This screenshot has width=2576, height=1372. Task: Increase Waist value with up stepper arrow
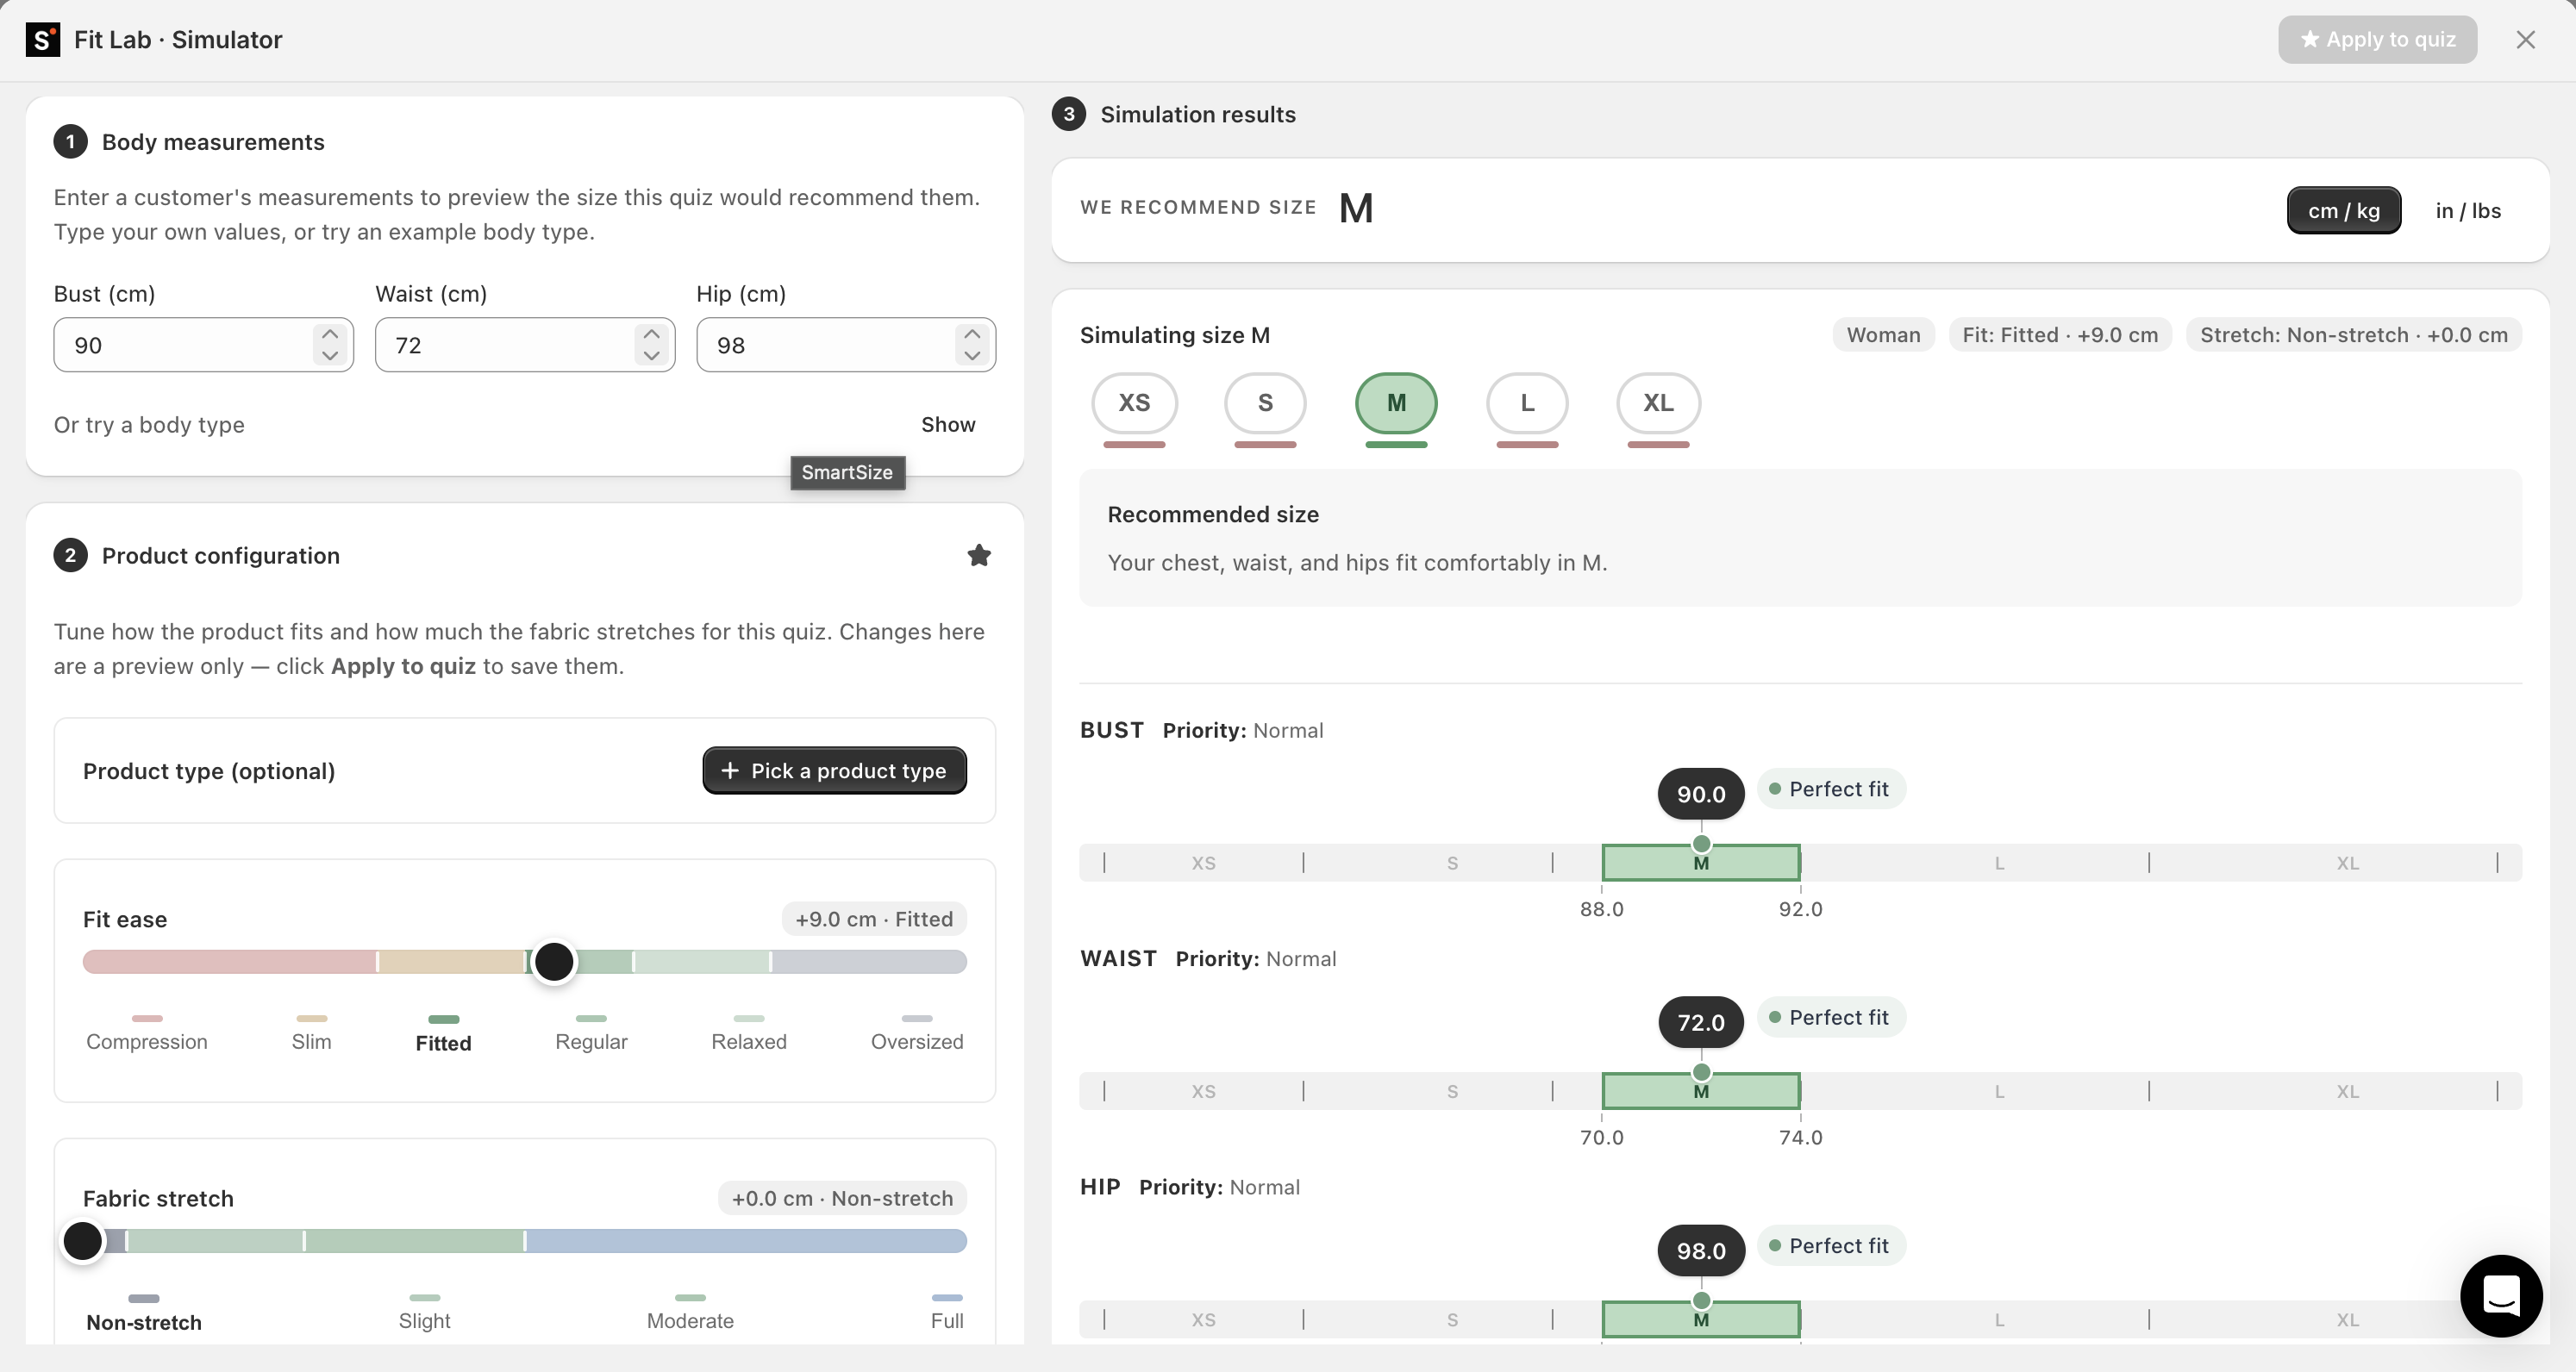point(651,334)
